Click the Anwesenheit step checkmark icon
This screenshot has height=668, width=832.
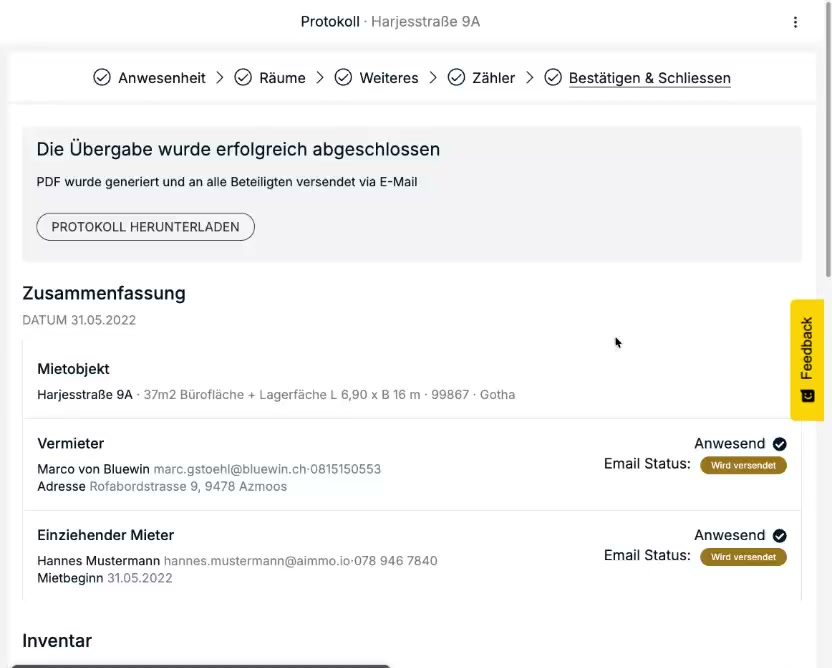coord(102,78)
